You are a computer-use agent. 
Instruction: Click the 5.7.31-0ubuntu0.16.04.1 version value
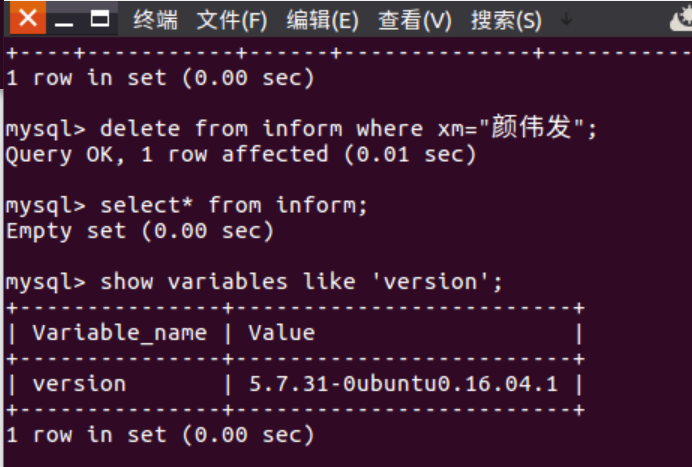[x=403, y=384]
